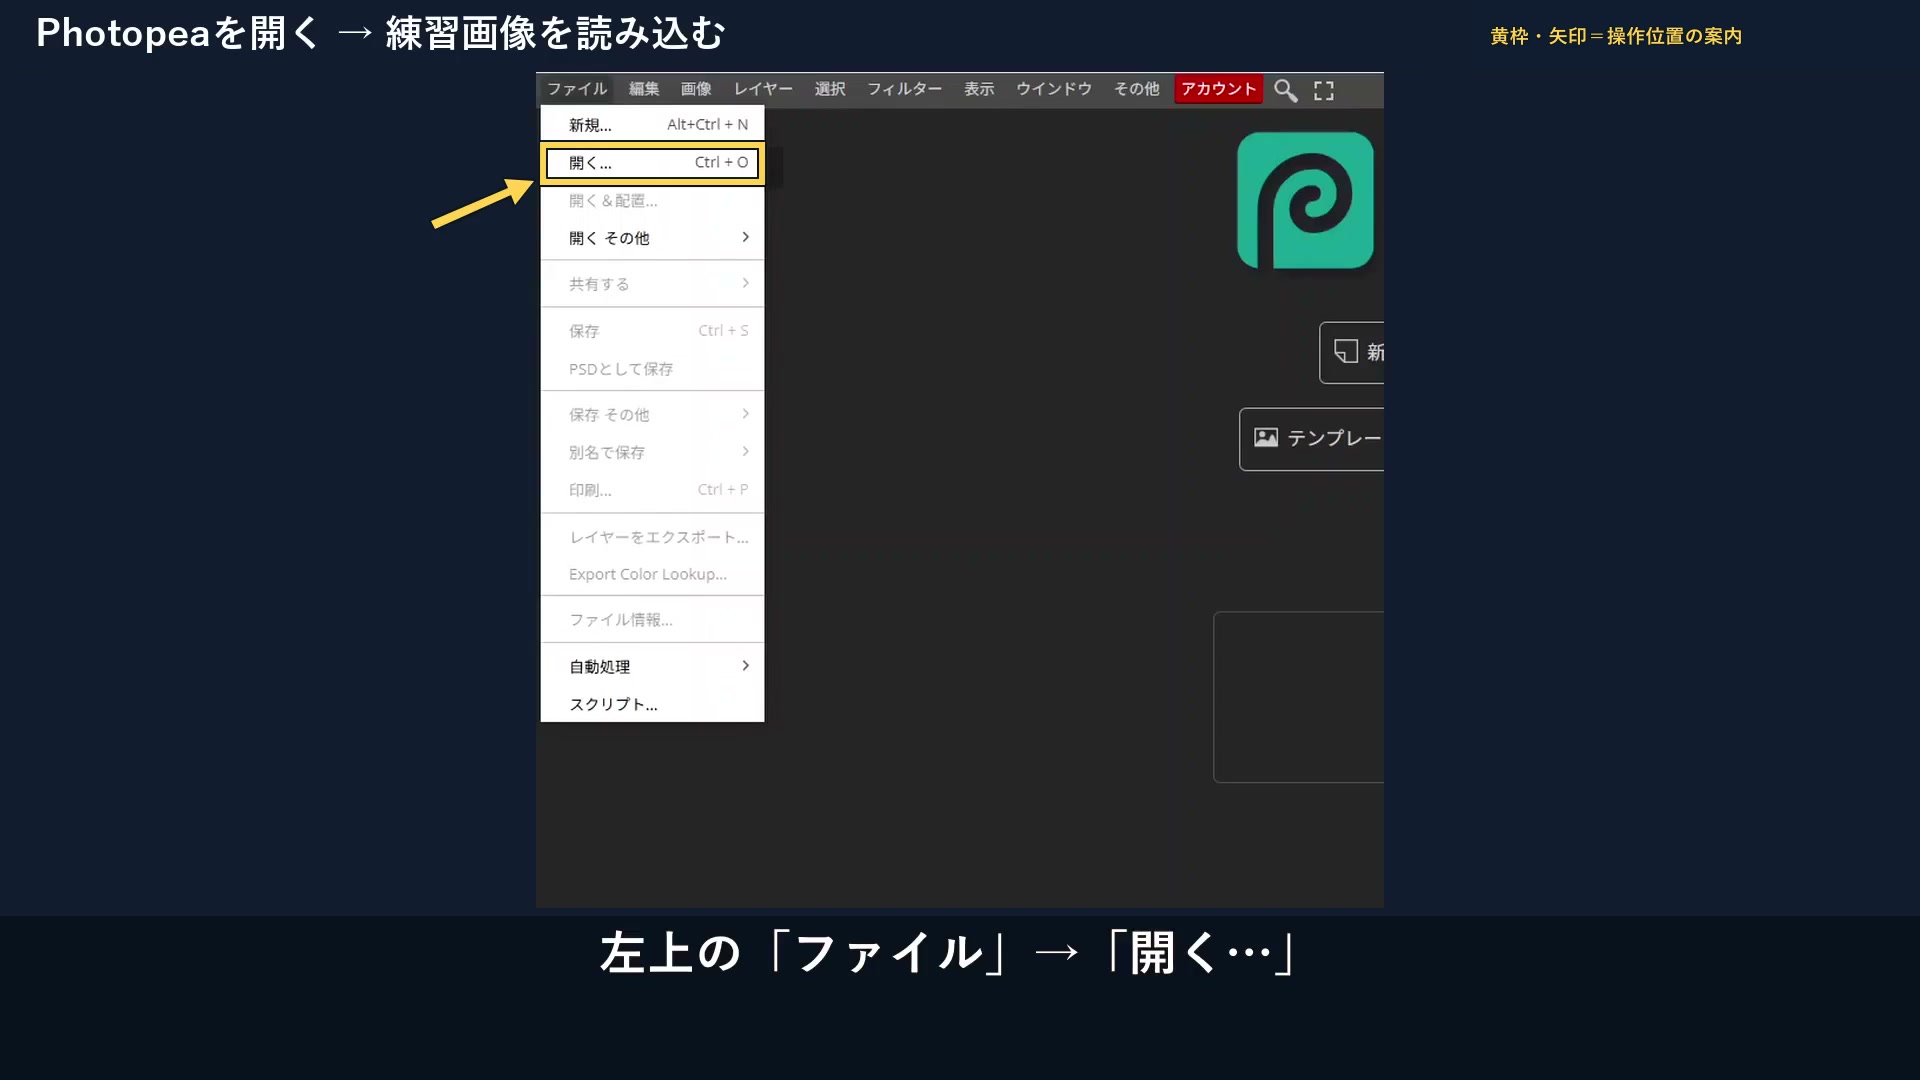The image size is (1920, 1080).
Task: Choose 新規... from the file menu
Action: (x=652, y=125)
